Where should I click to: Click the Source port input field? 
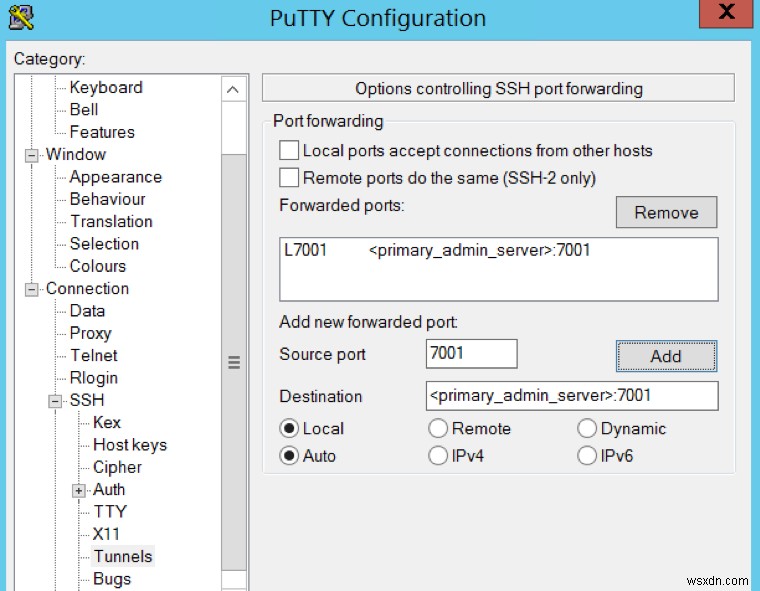point(471,353)
